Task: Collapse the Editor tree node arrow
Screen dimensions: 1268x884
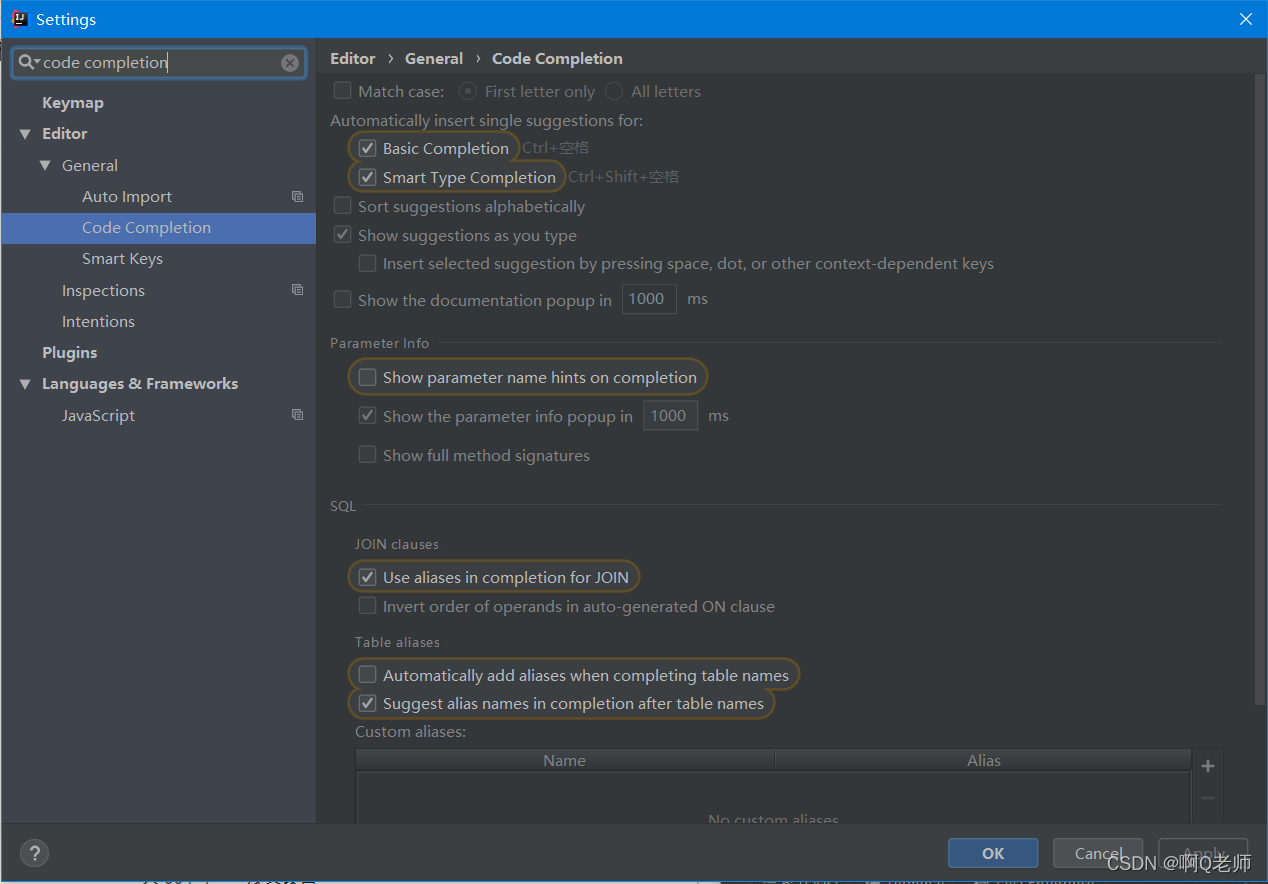Action: (25, 134)
